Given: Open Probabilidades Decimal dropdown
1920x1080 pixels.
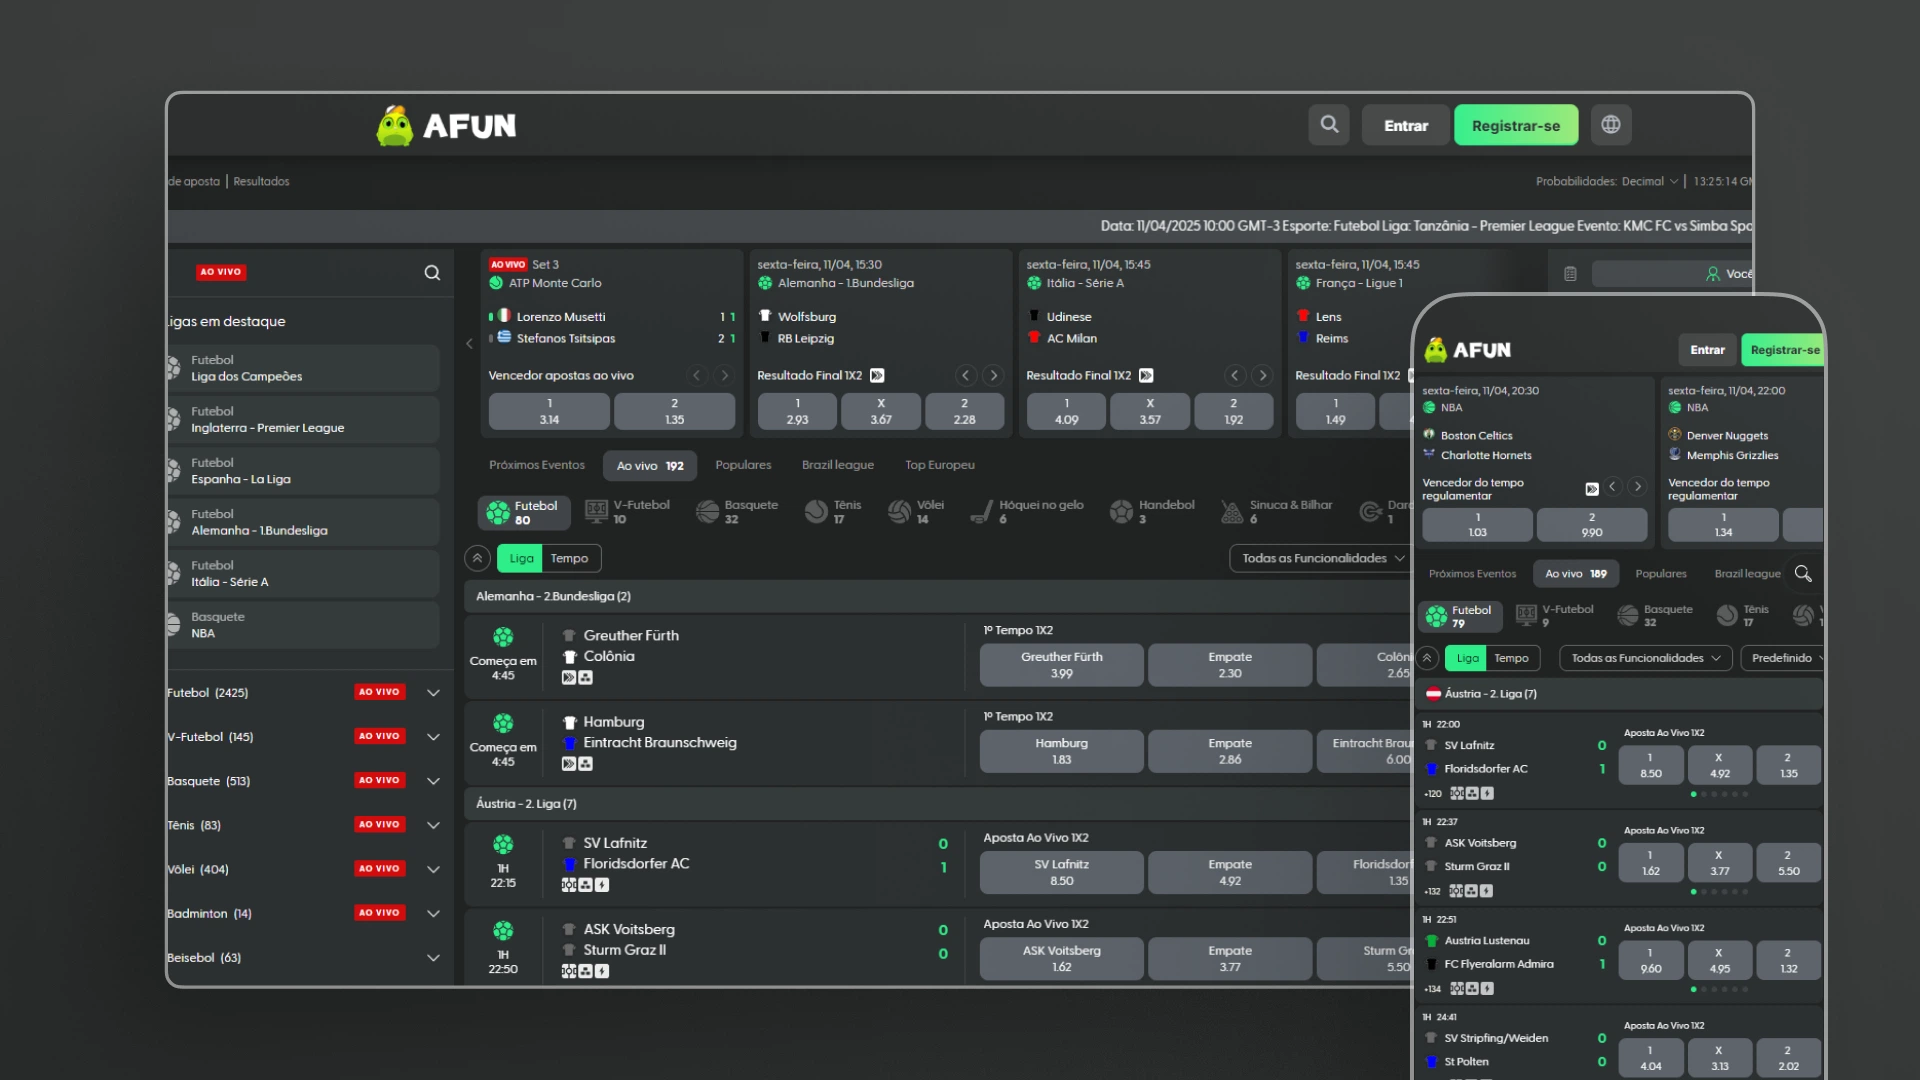Looking at the screenshot, I should click(1607, 182).
